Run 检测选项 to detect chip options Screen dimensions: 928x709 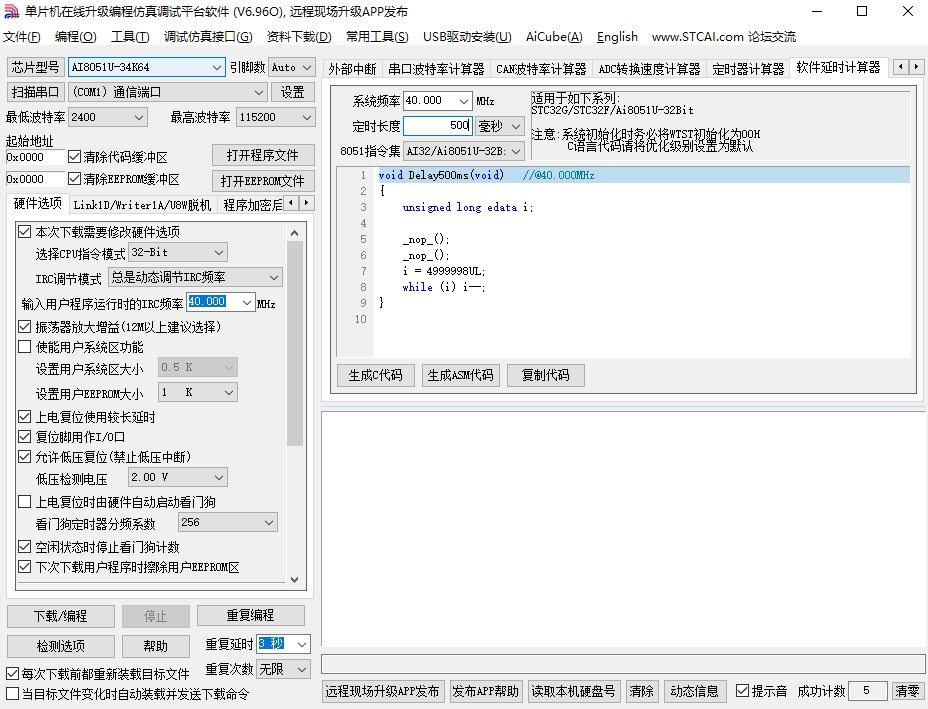tap(60, 645)
